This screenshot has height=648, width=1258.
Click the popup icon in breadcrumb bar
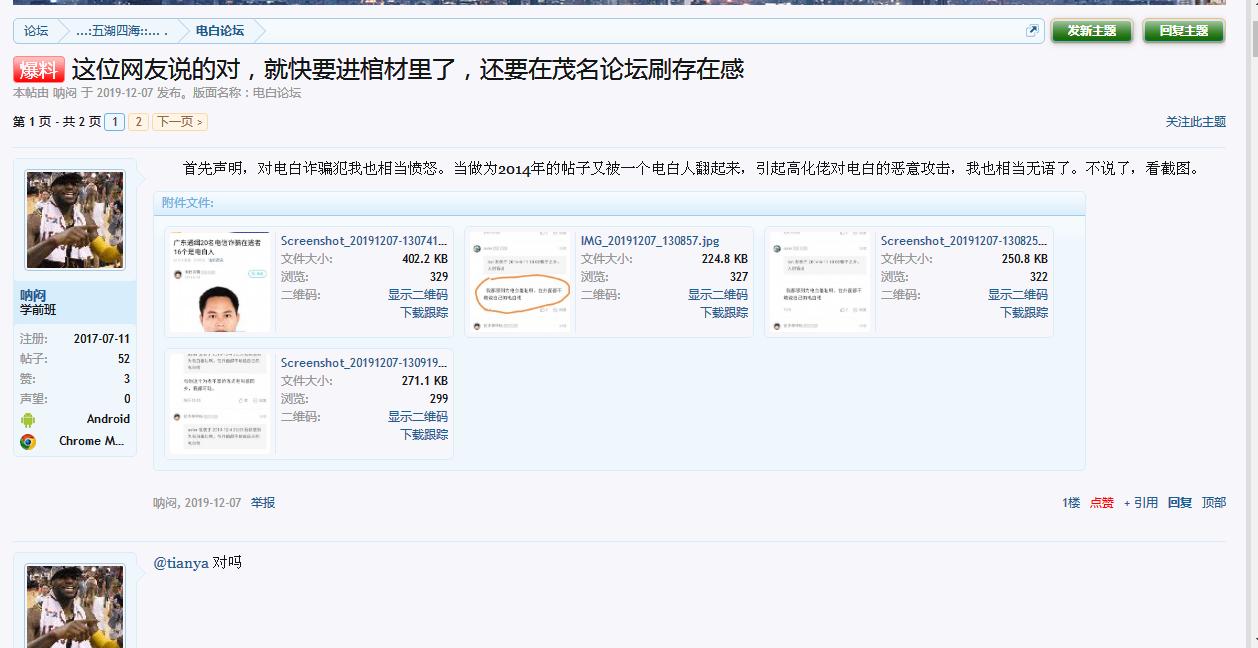click(1032, 31)
